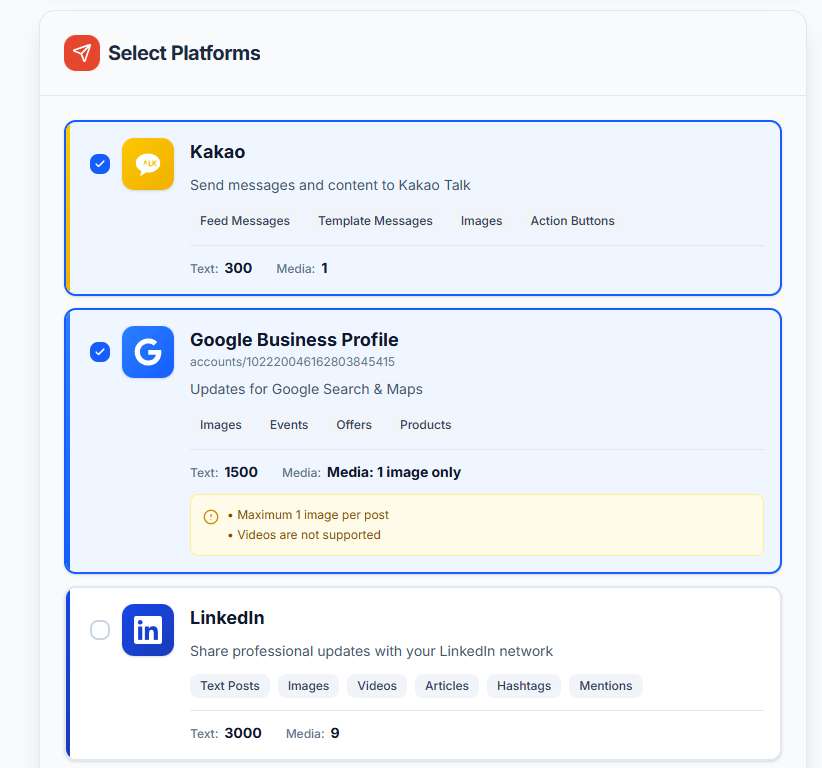Screen dimensions: 822x768
Task: Click the Events tag on the Google card
Action: click(x=289, y=424)
